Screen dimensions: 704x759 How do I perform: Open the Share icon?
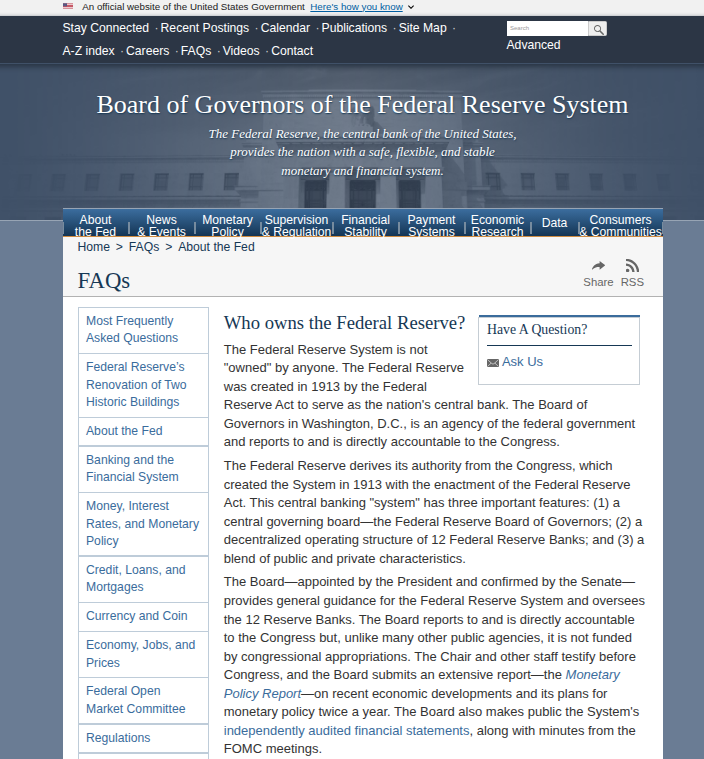tap(598, 266)
